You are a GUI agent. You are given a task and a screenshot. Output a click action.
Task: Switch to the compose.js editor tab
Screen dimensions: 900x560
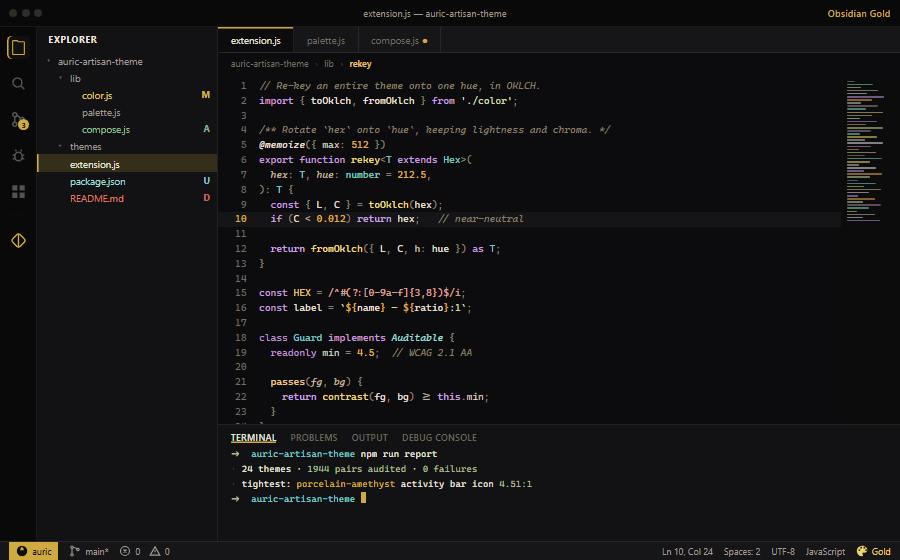[x=399, y=41]
